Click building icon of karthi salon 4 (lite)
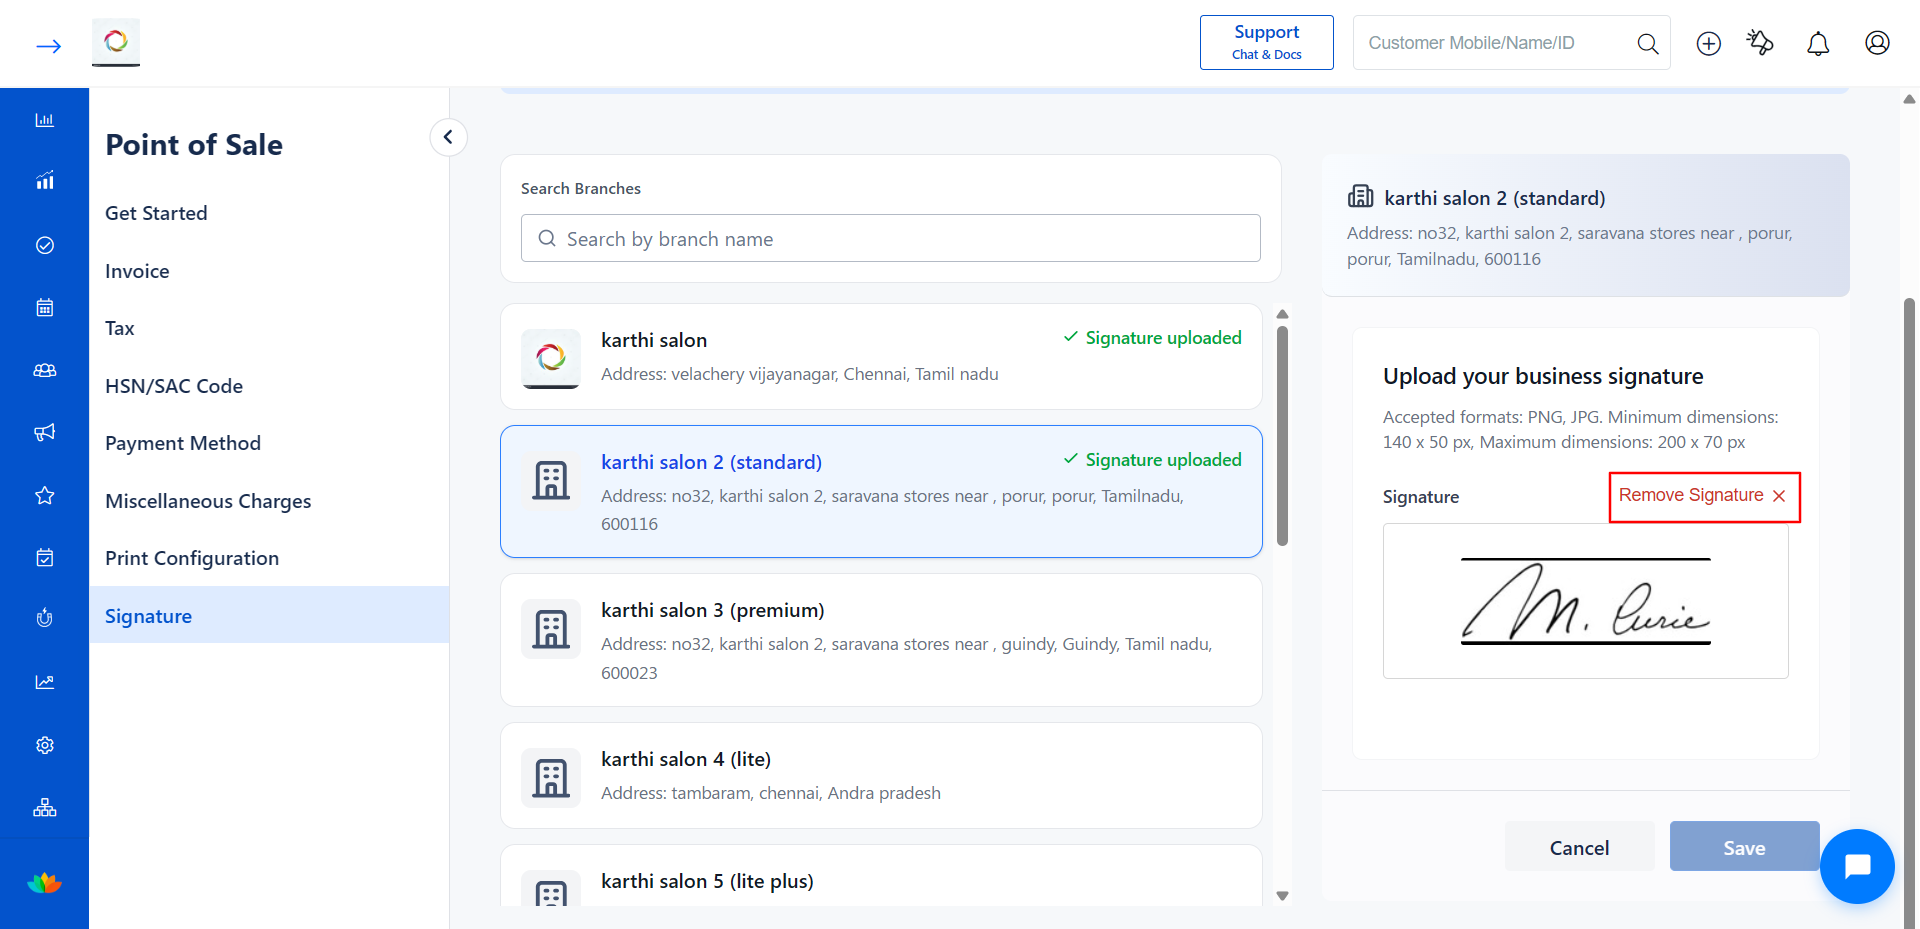 [551, 778]
